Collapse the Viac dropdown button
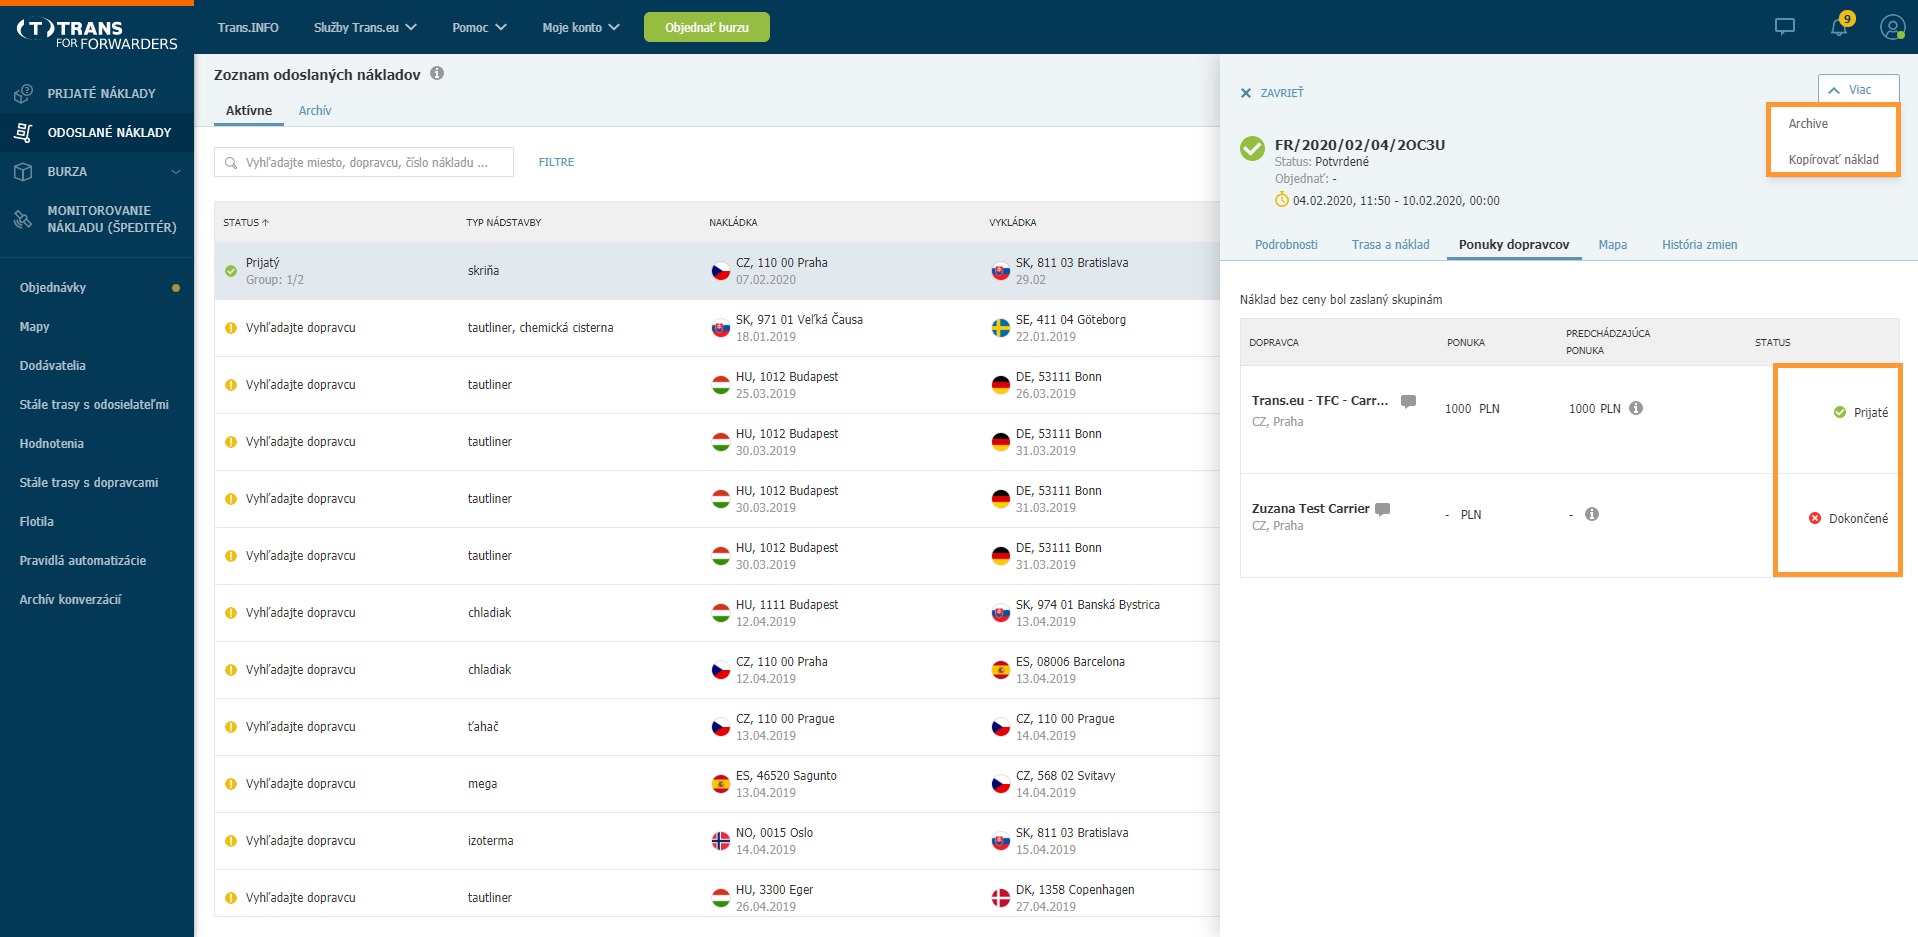 [1858, 89]
